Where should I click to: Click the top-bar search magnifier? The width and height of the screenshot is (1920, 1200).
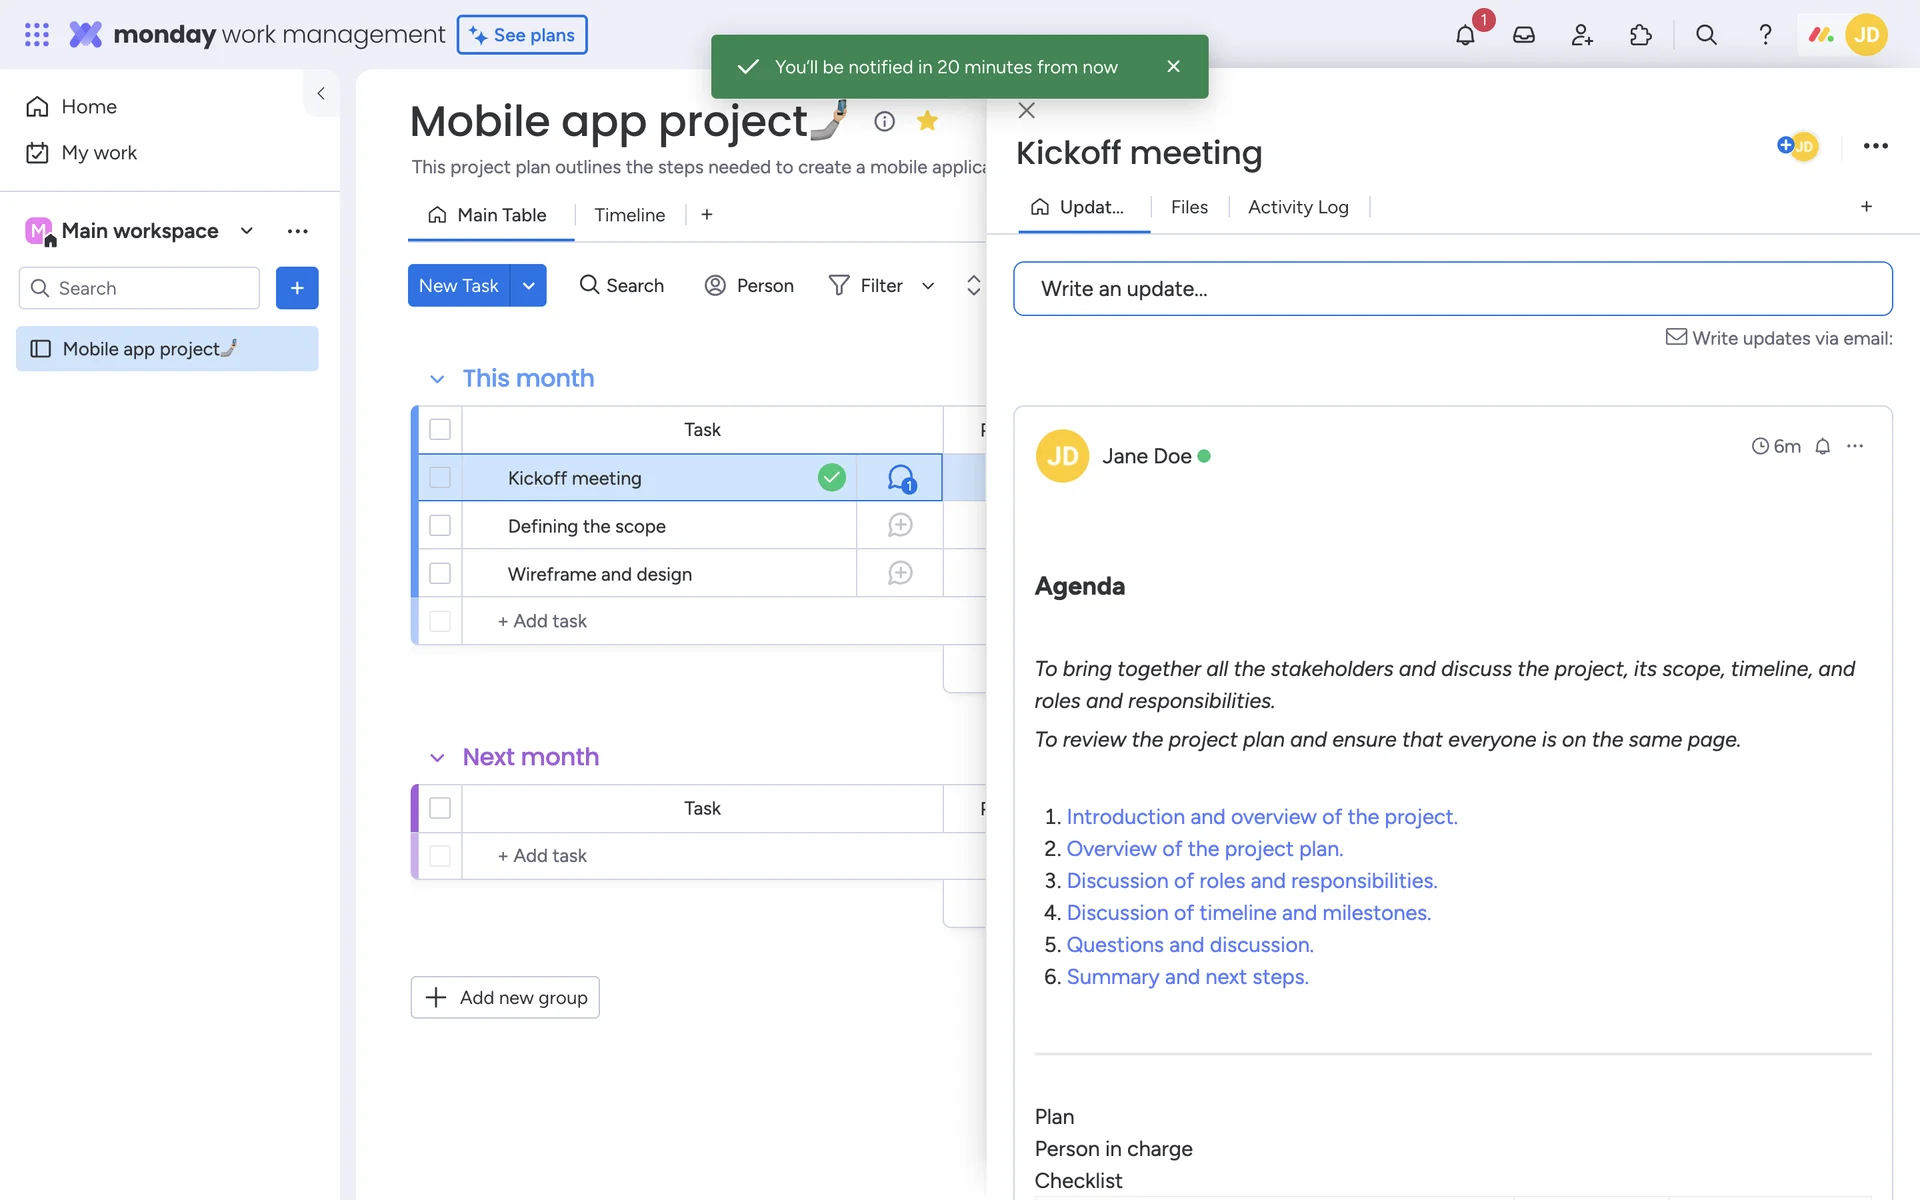click(x=1706, y=35)
